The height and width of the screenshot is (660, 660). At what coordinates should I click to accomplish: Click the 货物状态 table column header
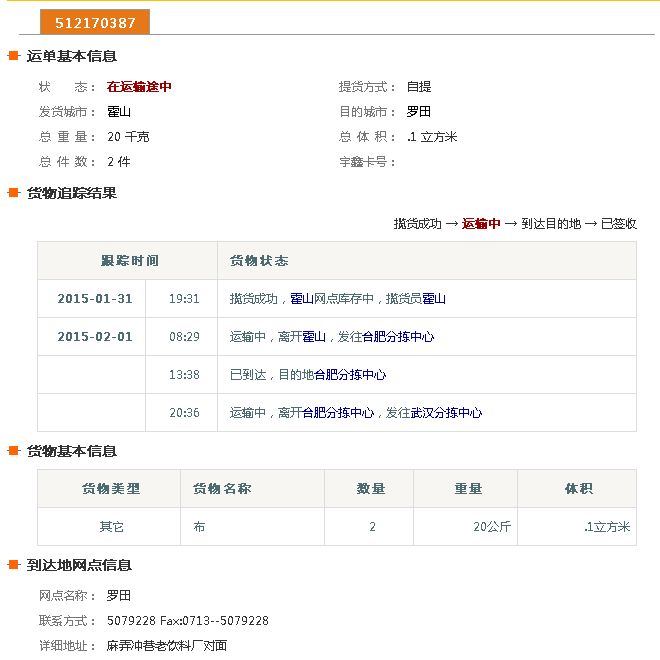pyautogui.click(x=259, y=261)
